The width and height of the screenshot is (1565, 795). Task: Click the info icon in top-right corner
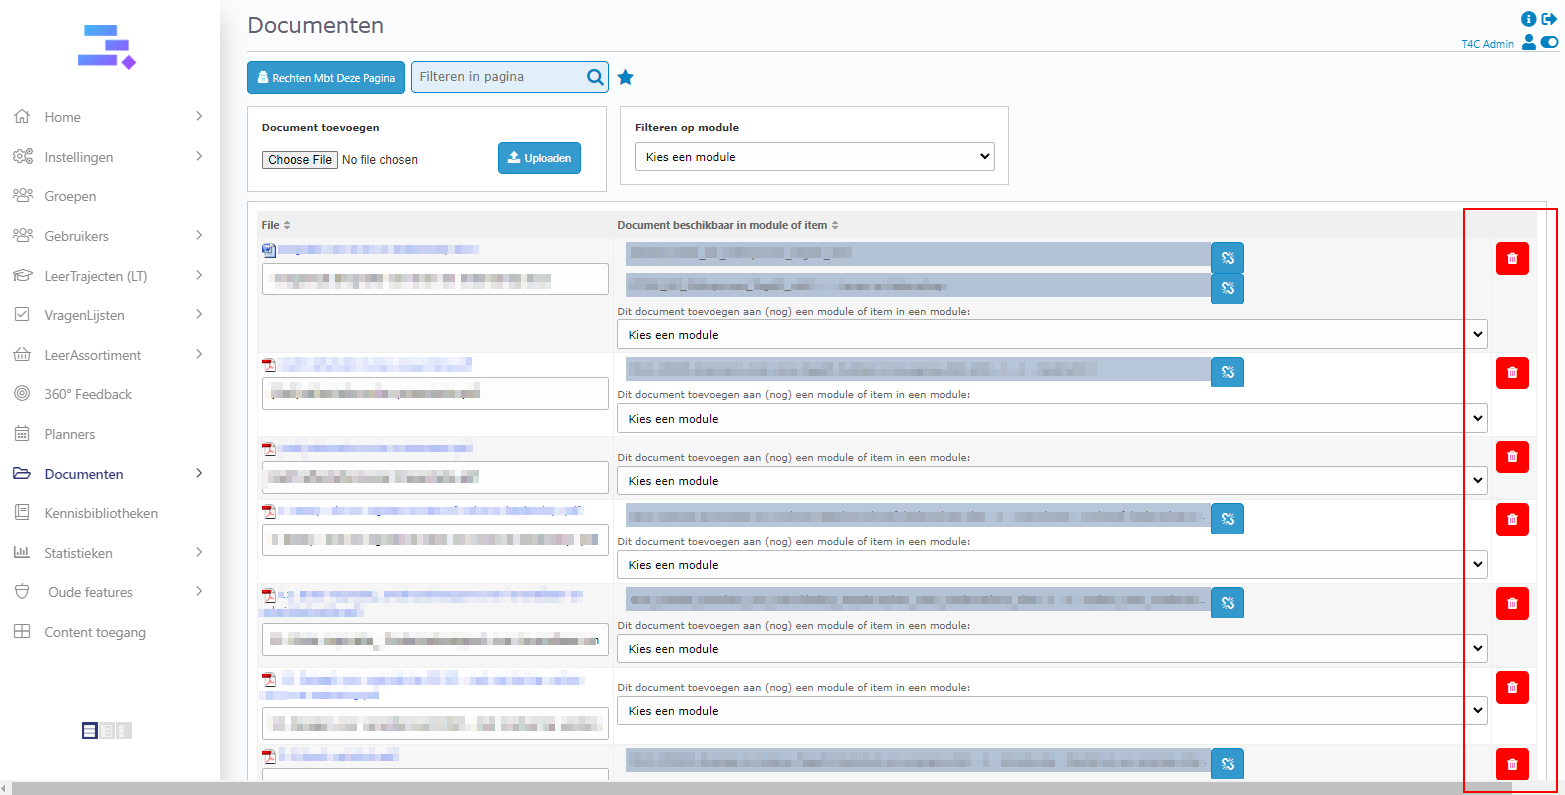pos(1528,19)
